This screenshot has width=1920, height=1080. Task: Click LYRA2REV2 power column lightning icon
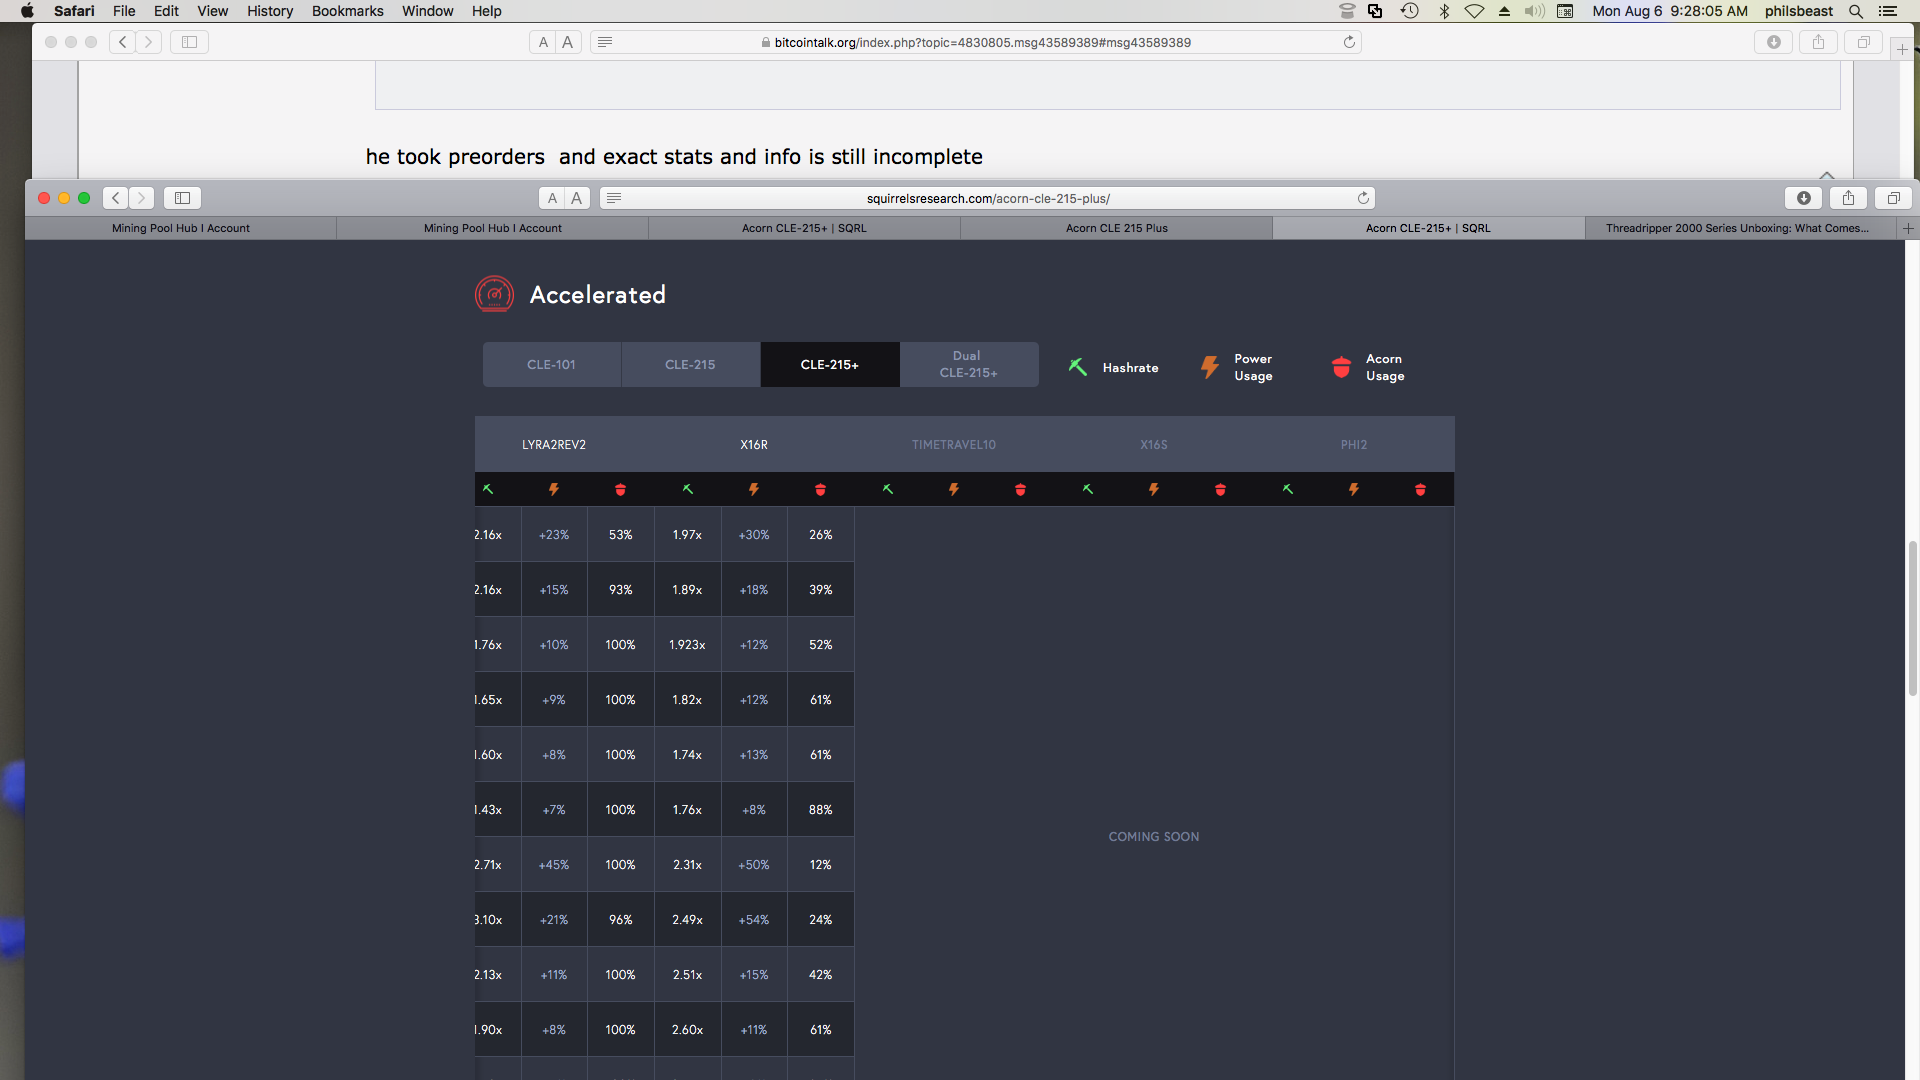tap(554, 490)
